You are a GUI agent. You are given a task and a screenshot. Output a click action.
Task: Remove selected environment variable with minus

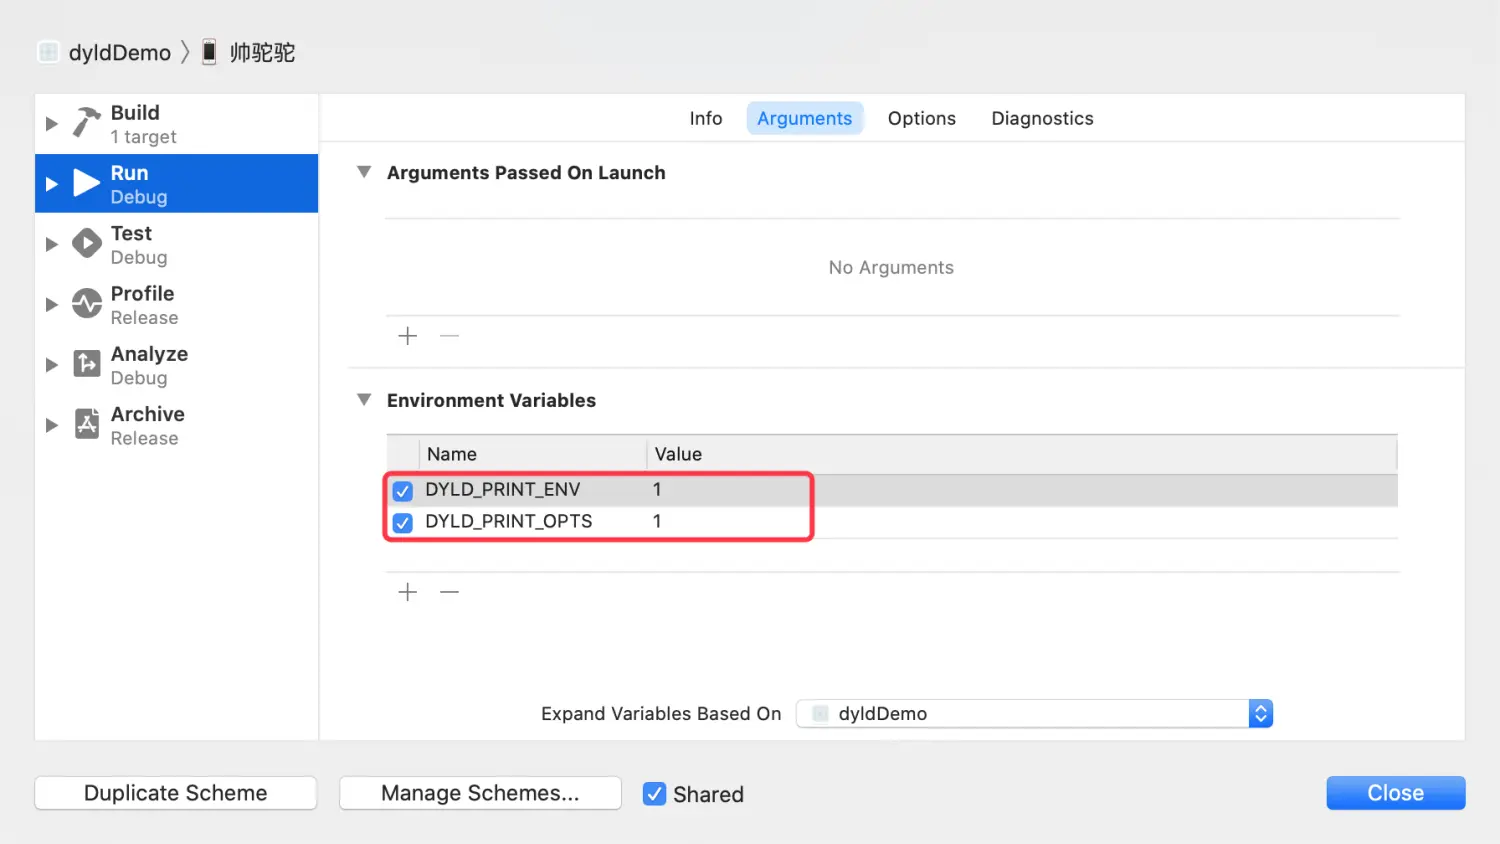tap(450, 592)
